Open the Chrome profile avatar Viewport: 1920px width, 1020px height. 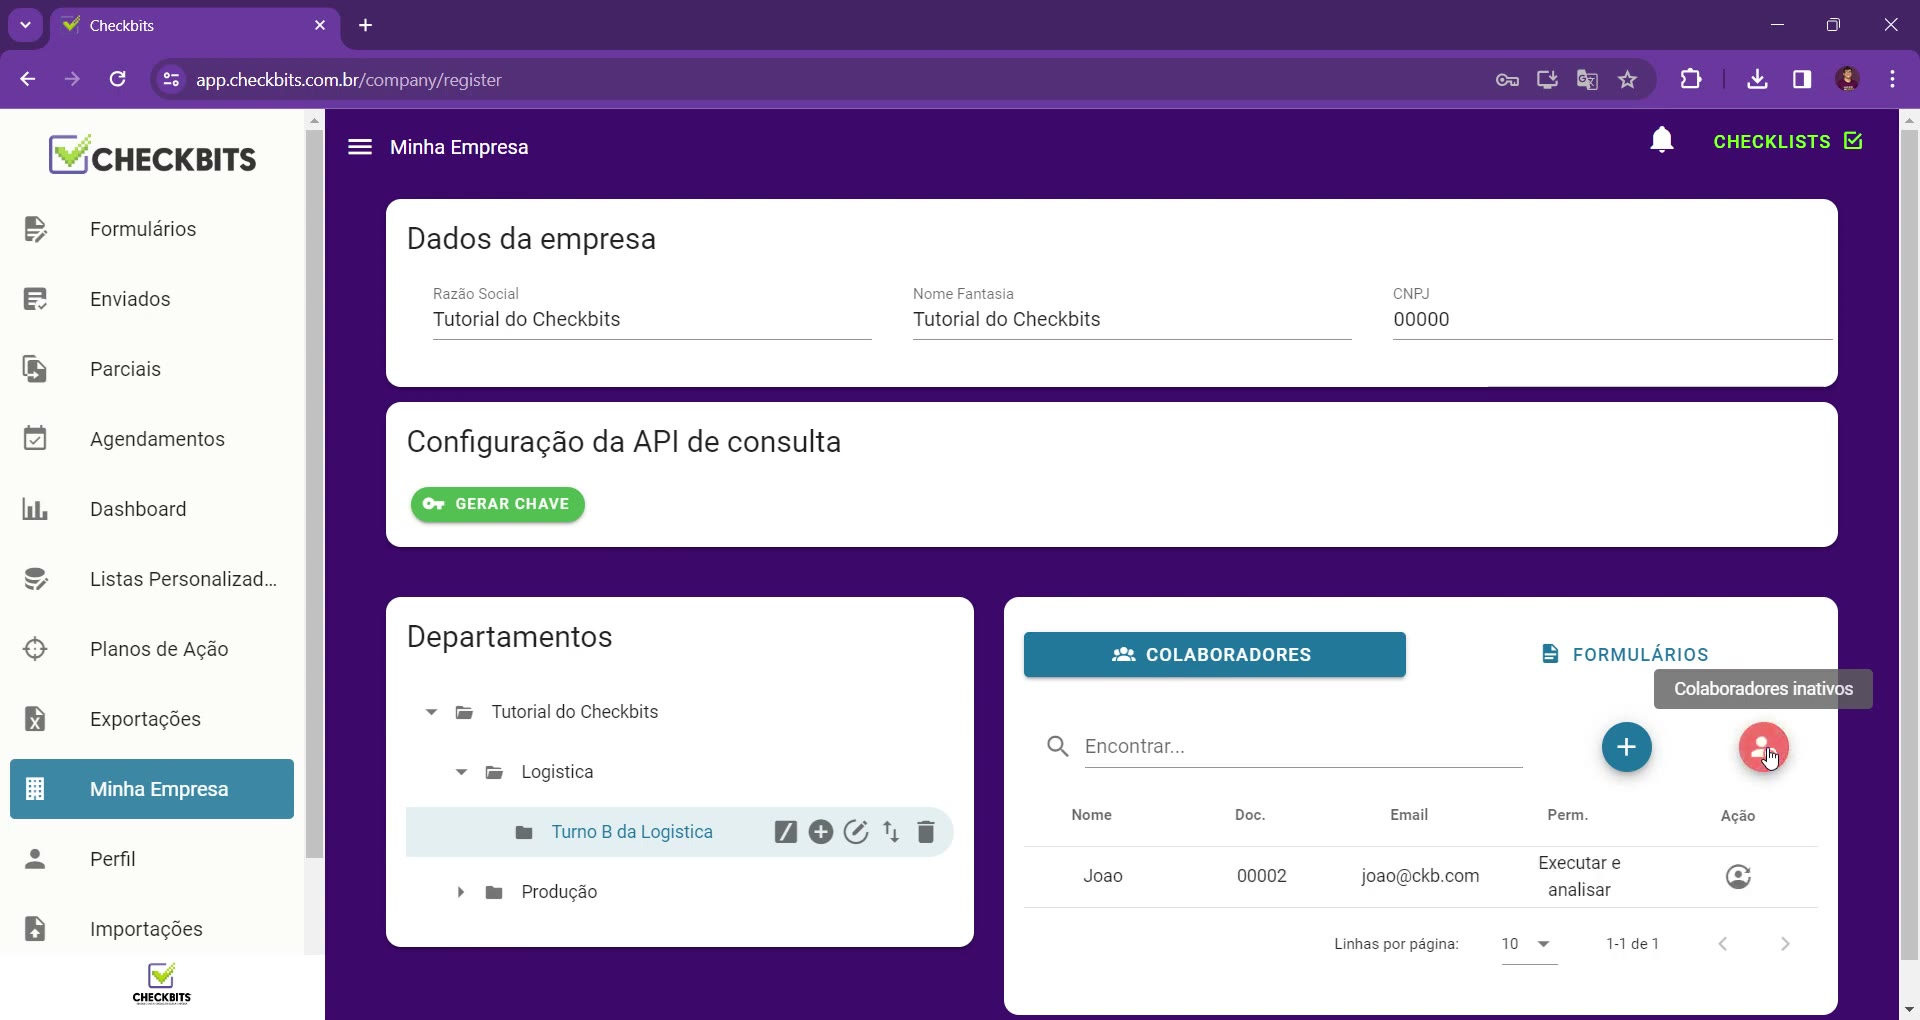1848,79
